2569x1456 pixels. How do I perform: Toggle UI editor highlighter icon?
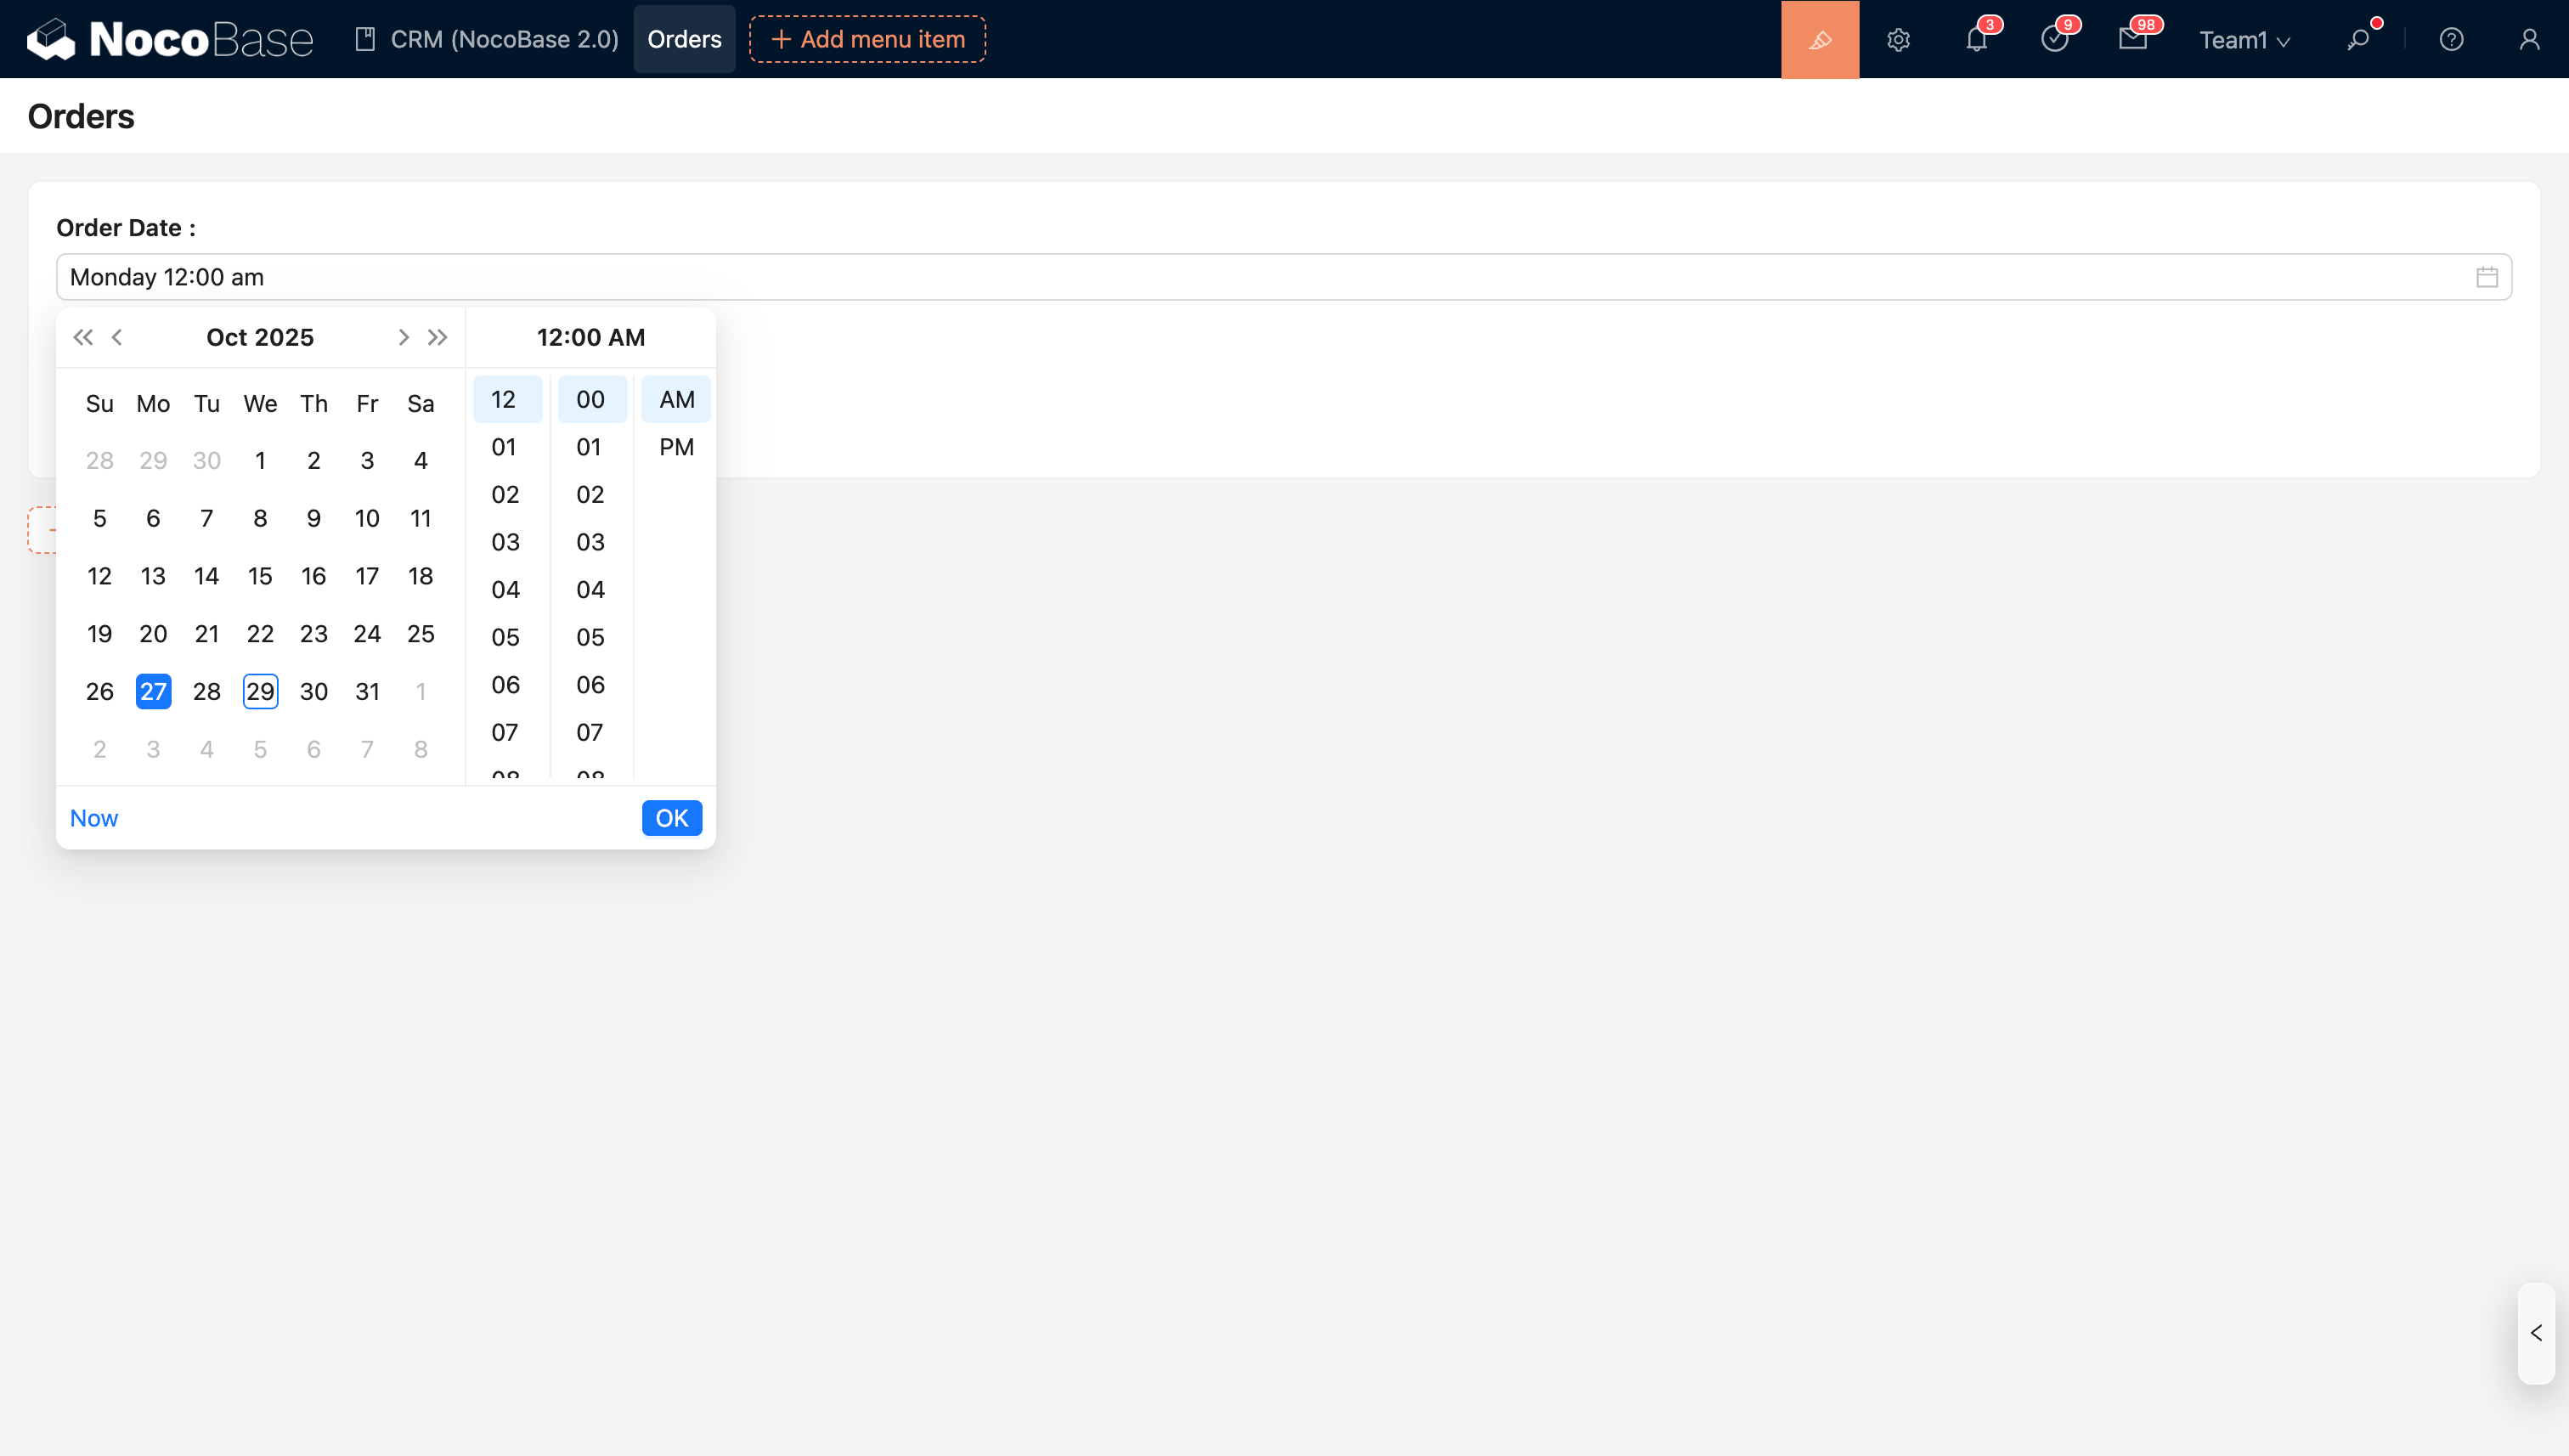click(x=1819, y=39)
